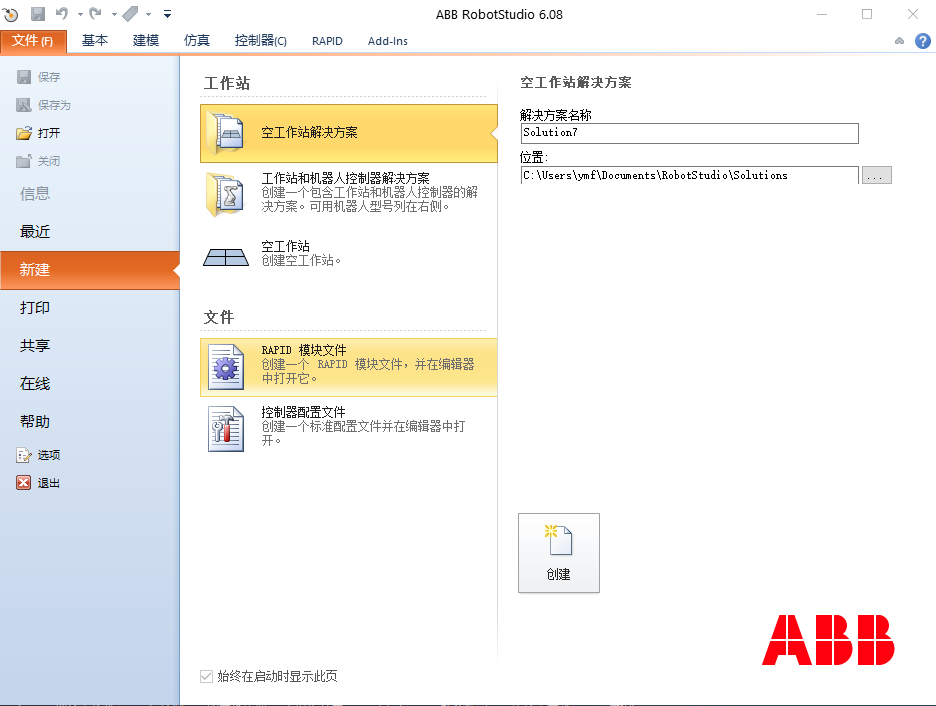Click the RobotStudio application icon in title bar
936x706 pixels.
point(11,14)
